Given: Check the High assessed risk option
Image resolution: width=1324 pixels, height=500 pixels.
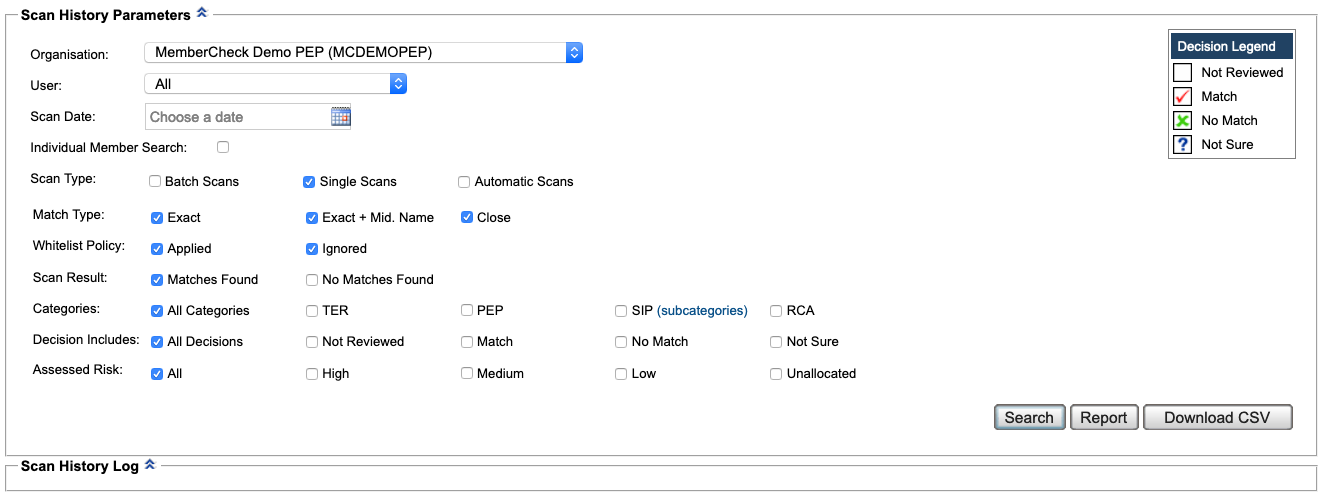Looking at the screenshot, I should (312, 373).
